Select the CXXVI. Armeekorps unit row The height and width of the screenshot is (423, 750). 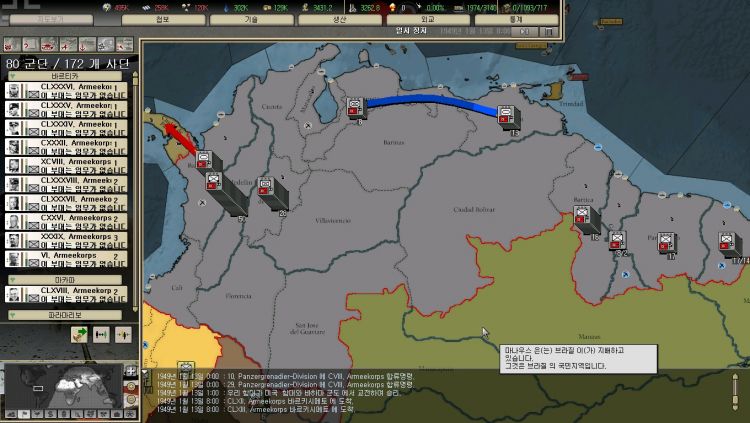tap(66, 222)
